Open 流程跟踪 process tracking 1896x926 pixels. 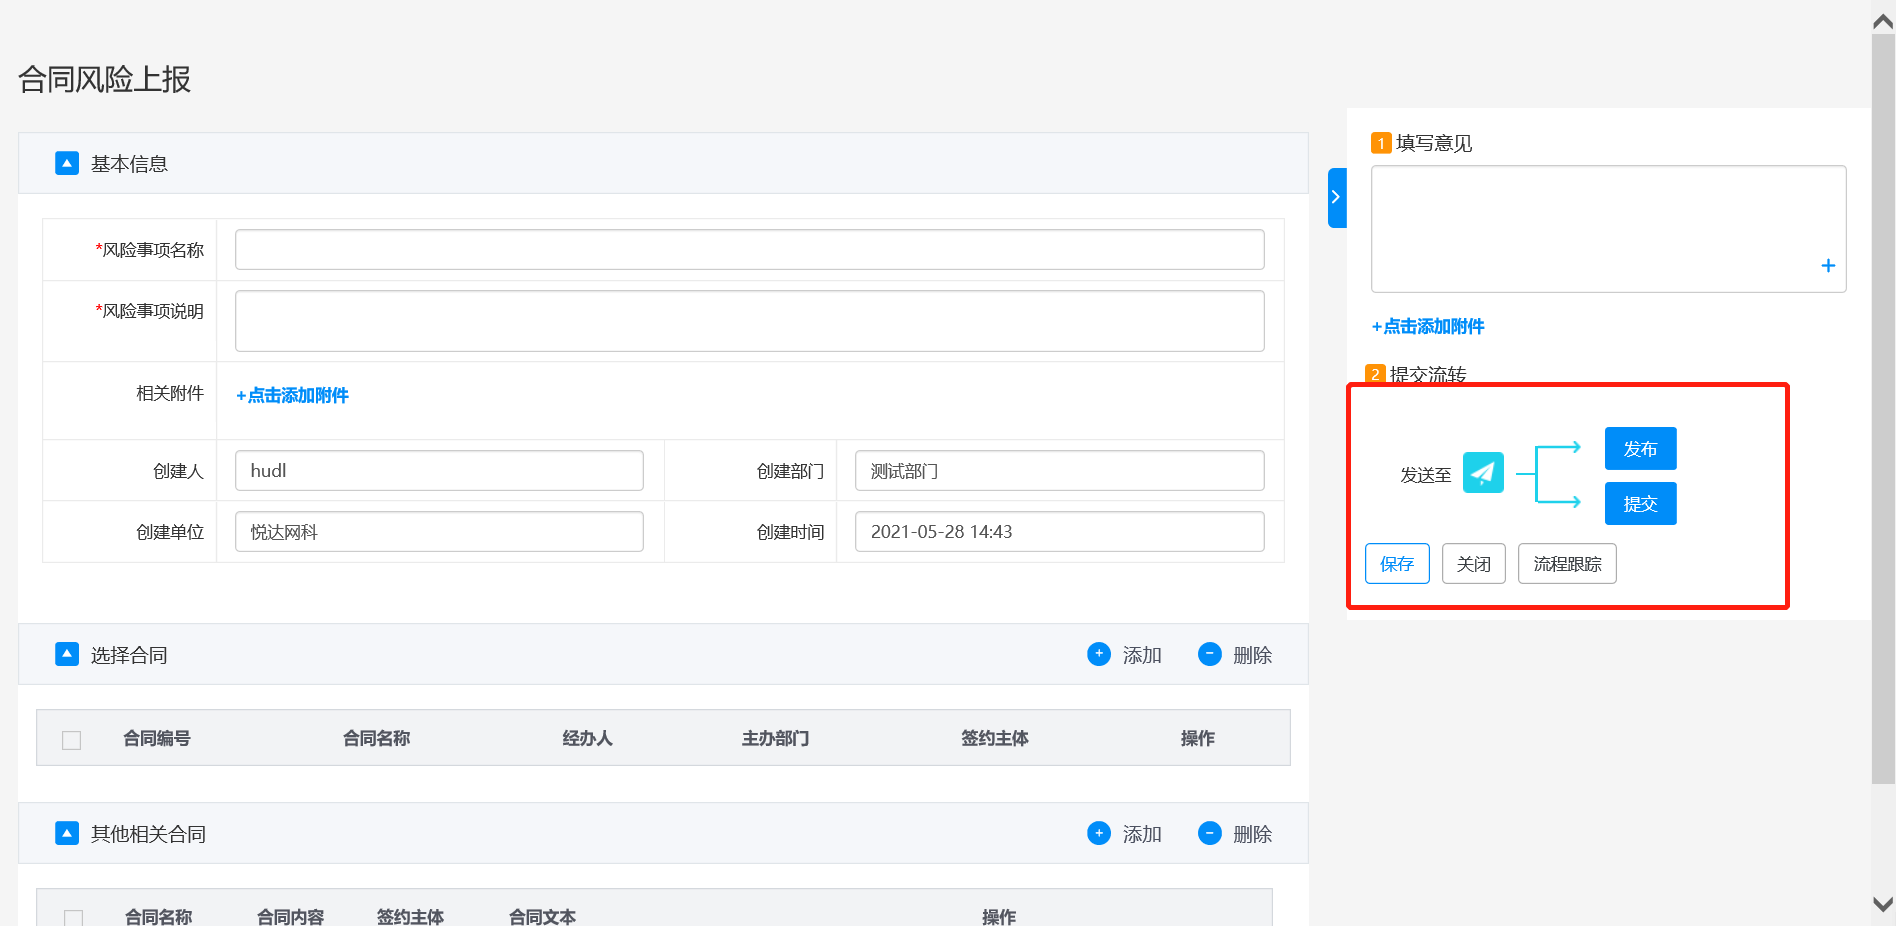1566,564
